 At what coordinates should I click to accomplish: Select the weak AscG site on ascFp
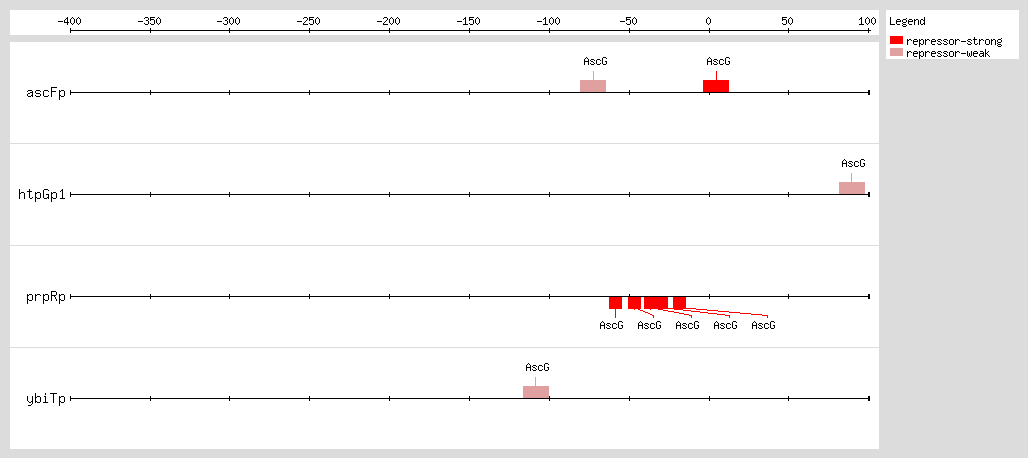tap(593, 86)
